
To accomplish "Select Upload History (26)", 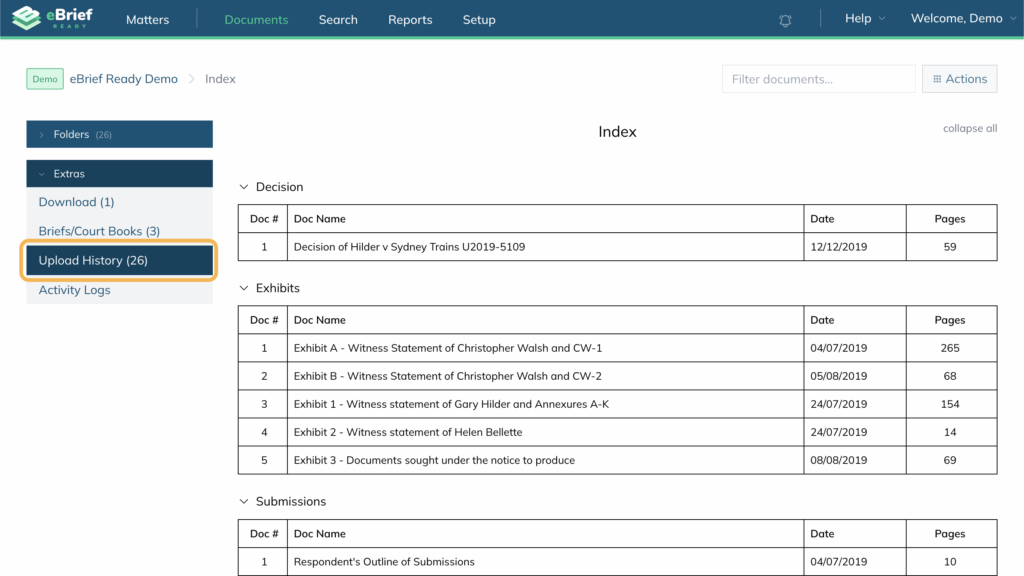I will coord(120,260).
